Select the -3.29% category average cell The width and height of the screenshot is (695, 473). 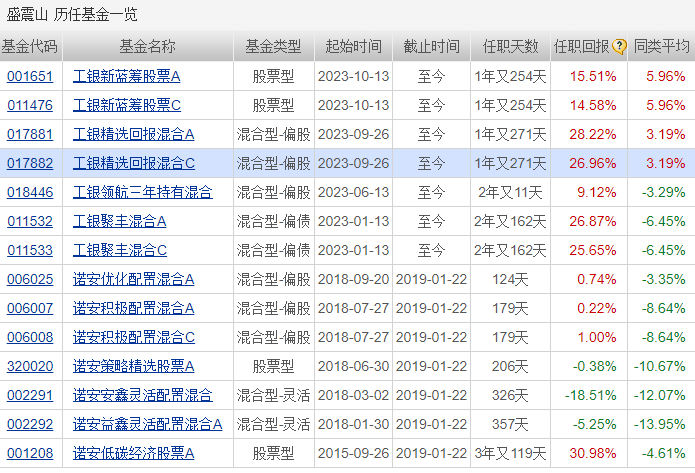click(x=664, y=192)
